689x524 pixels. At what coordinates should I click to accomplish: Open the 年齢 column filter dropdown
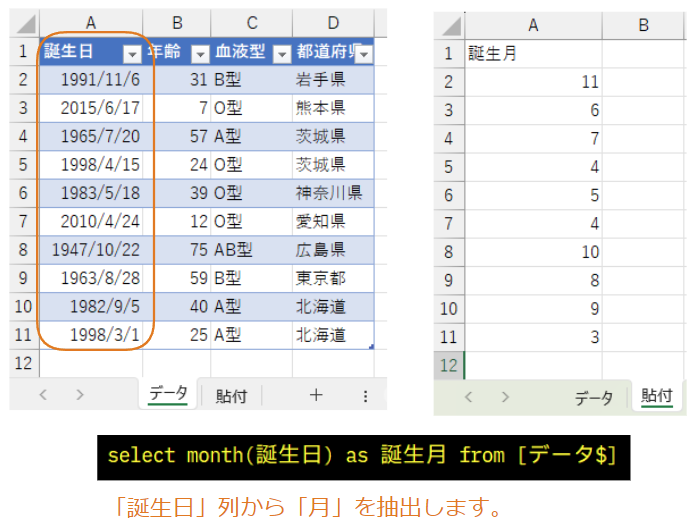click(200, 54)
